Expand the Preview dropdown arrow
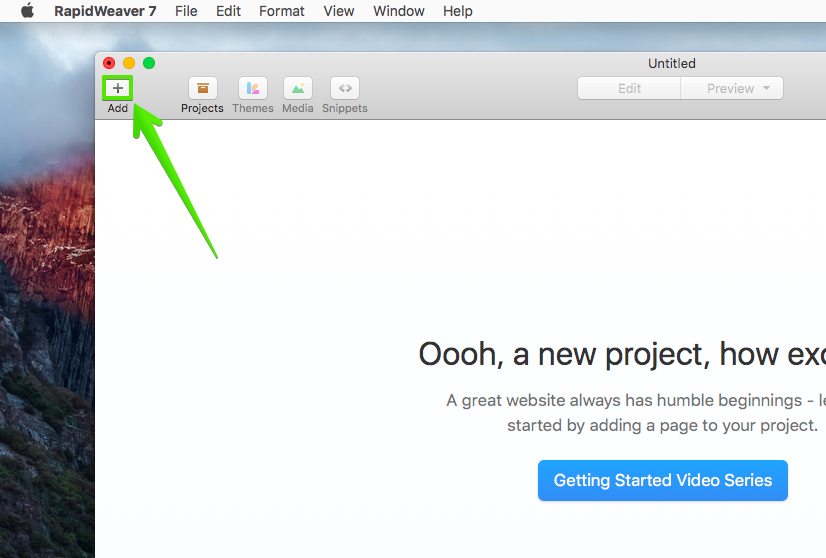This screenshot has width=826, height=558. tap(766, 88)
